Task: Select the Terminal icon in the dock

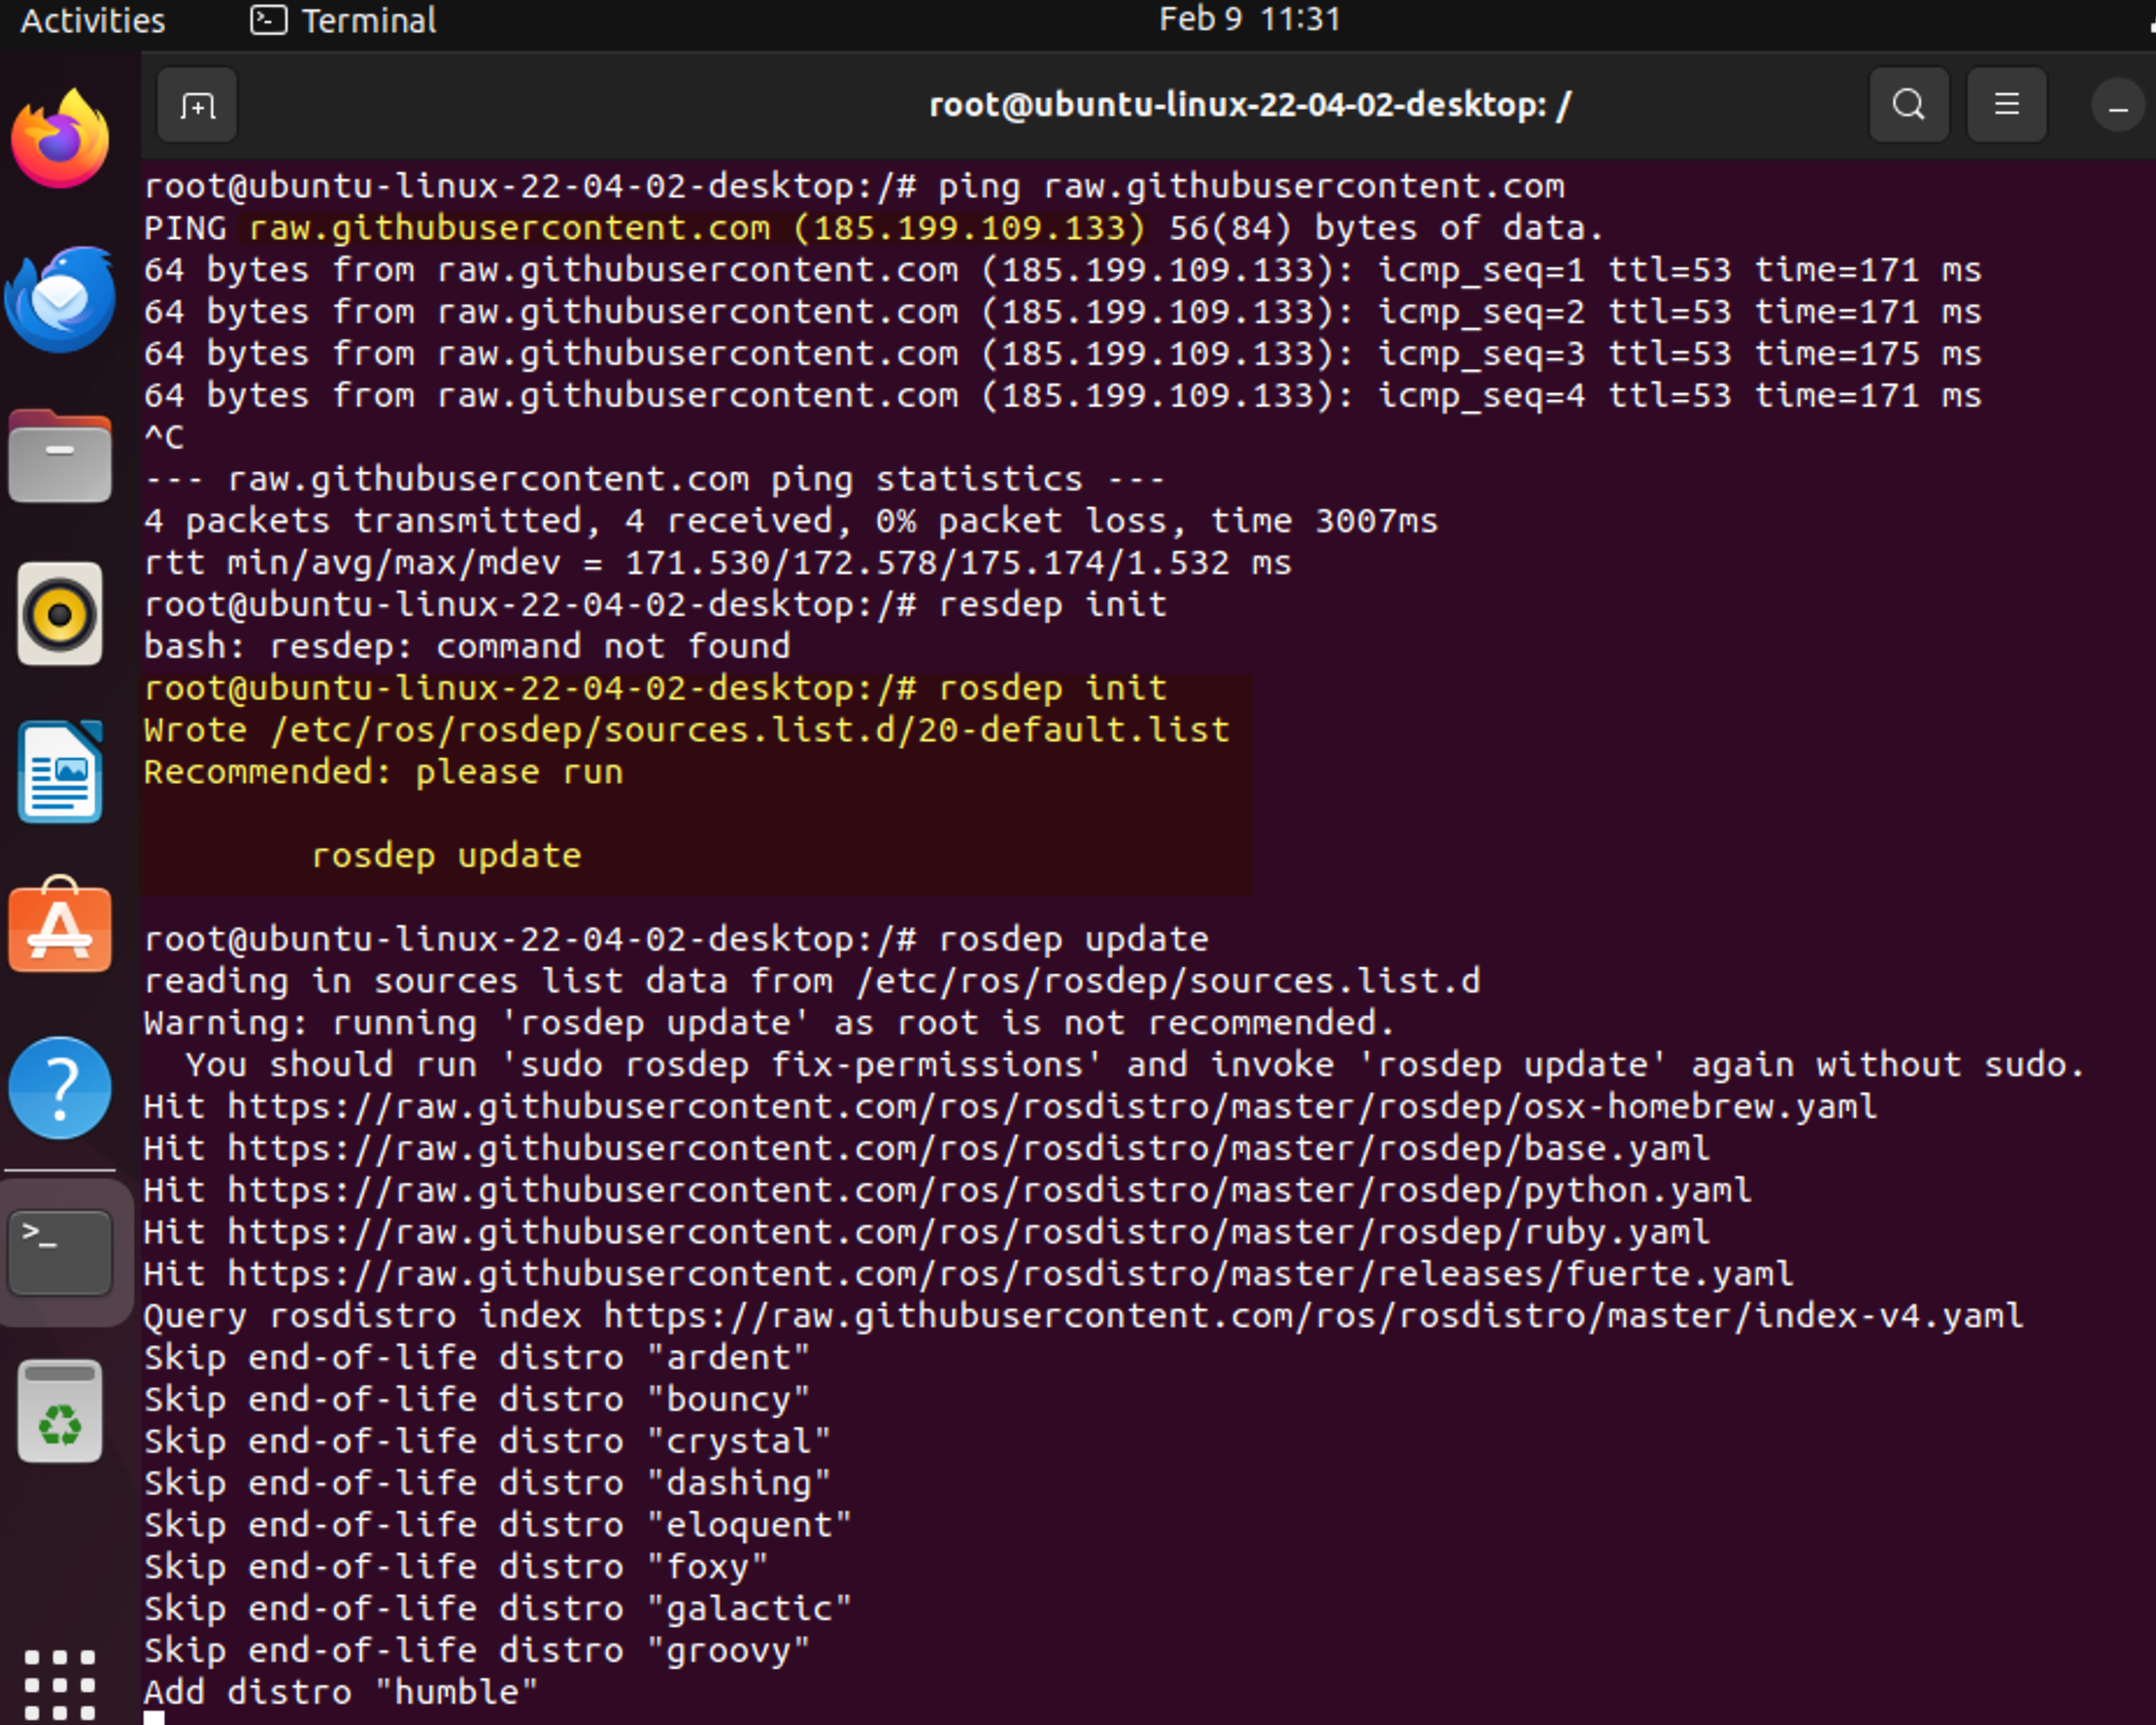Action: tap(60, 1252)
